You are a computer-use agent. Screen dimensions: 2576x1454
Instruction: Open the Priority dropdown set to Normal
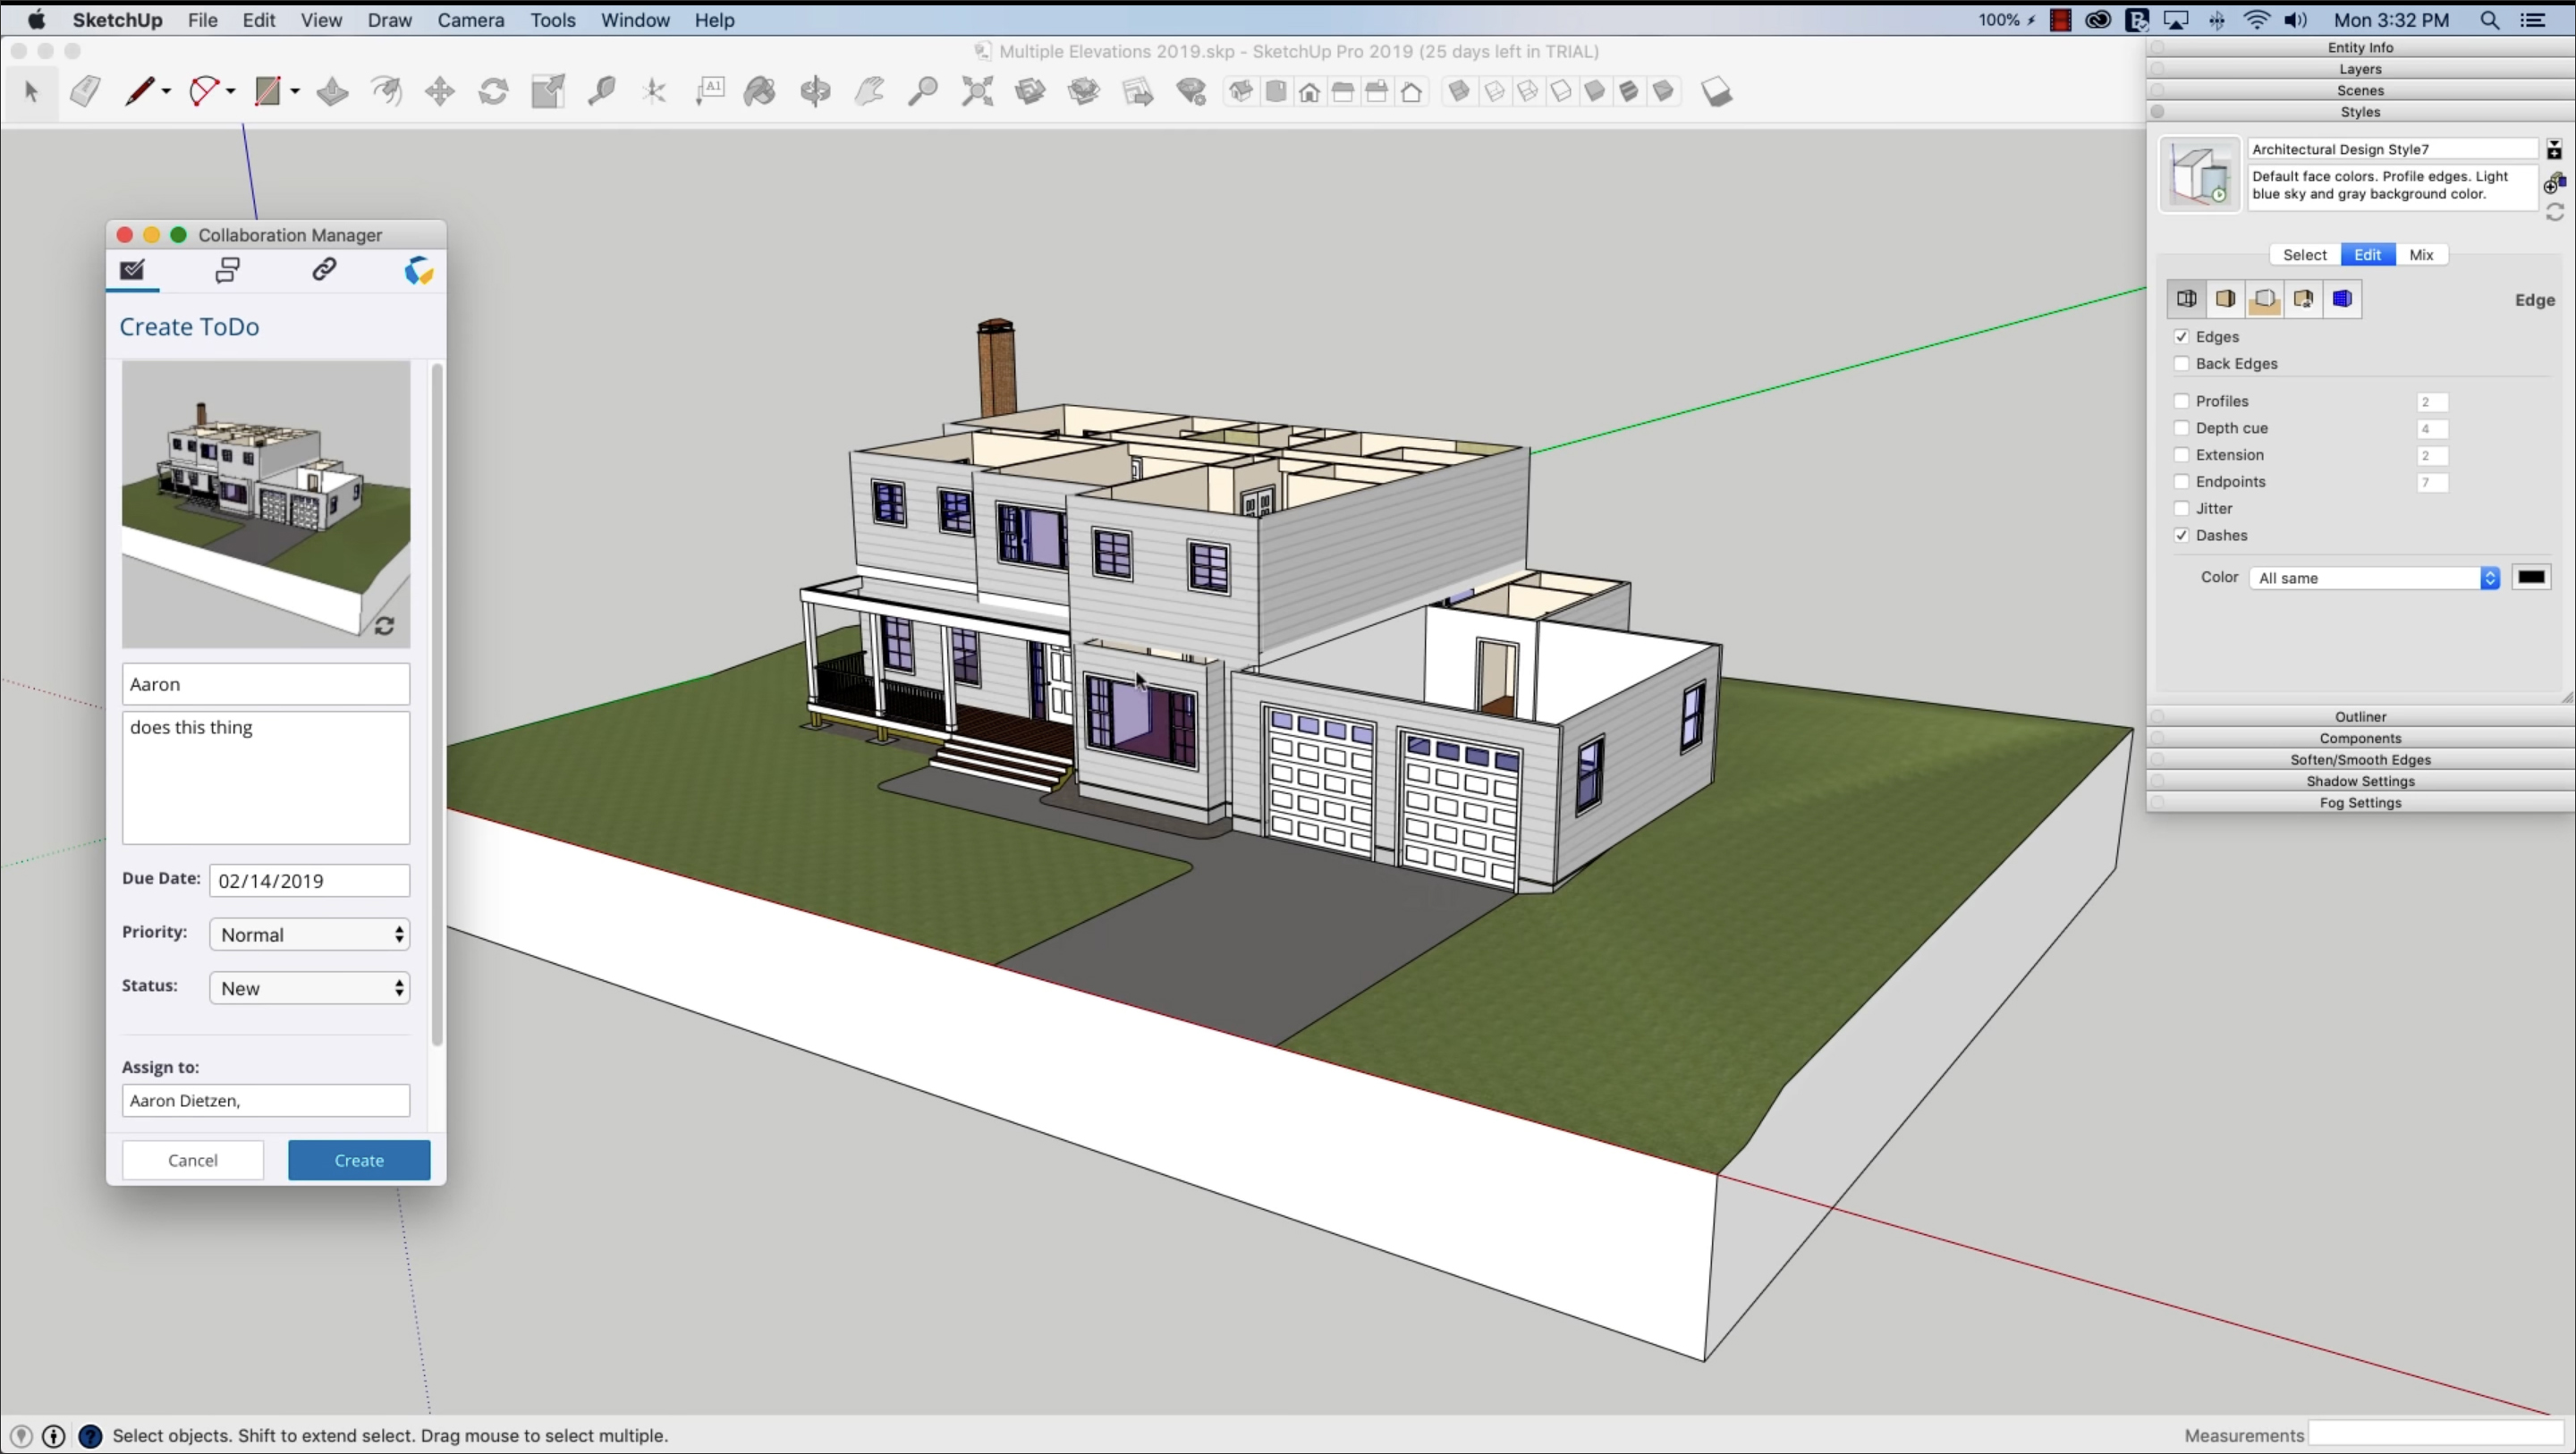[310, 934]
